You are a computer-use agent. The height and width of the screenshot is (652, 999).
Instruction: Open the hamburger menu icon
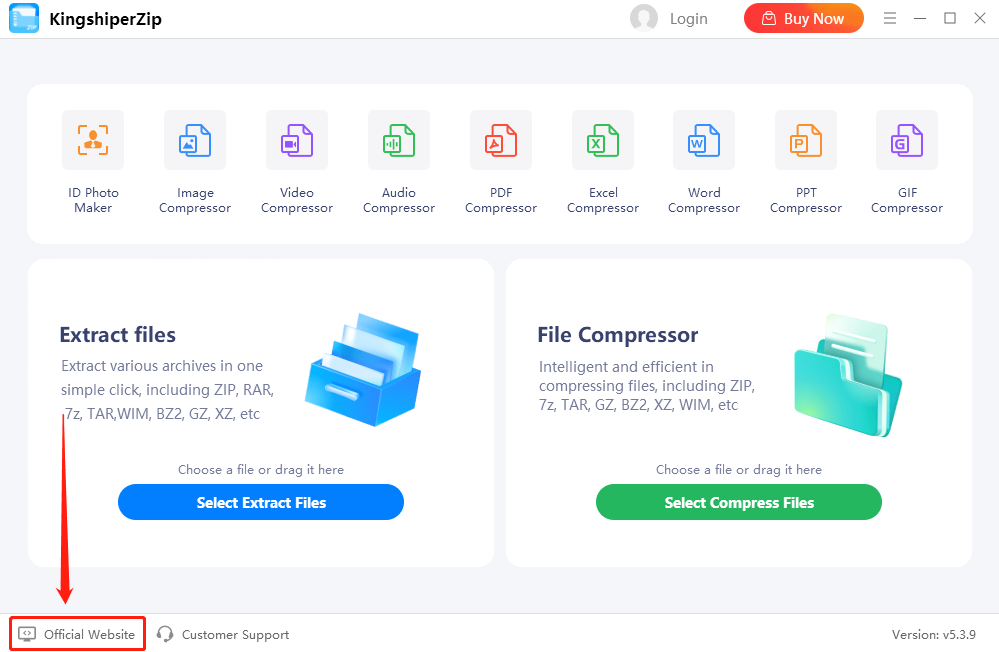click(x=890, y=18)
